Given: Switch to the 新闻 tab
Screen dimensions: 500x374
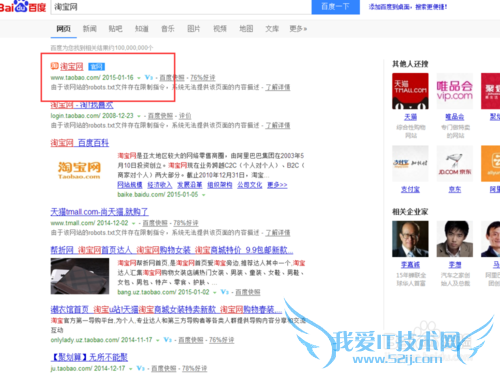Looking at the screenshot, I should pyautogui.click(x=89, y=29).
